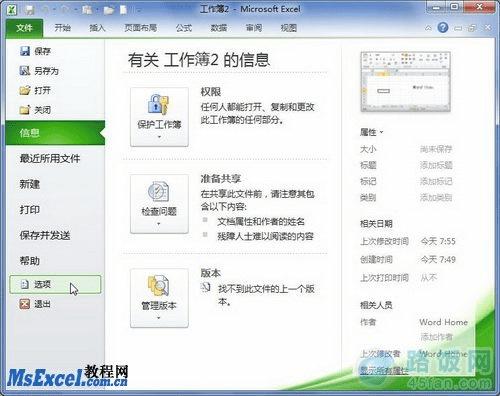Click the 残障人士难以阅读的内容 bullet item
This screenshot has height=396, width=500.
266,236
